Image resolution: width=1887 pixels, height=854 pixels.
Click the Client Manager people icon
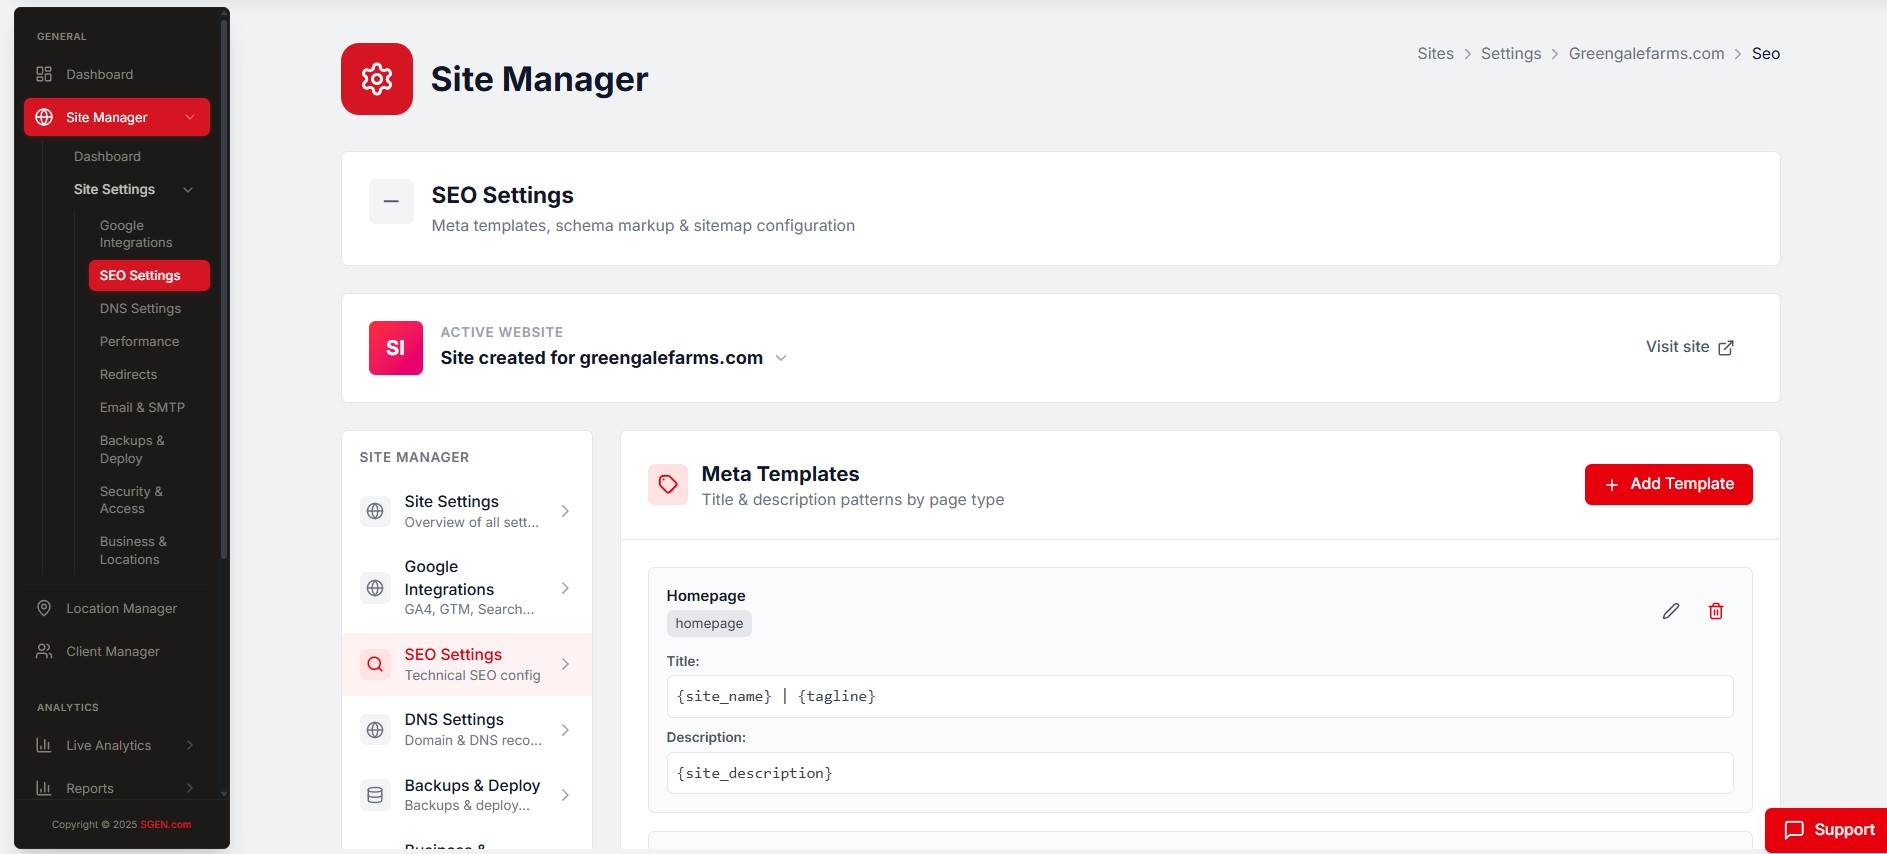pyautogui.click(x=44, y=651)
